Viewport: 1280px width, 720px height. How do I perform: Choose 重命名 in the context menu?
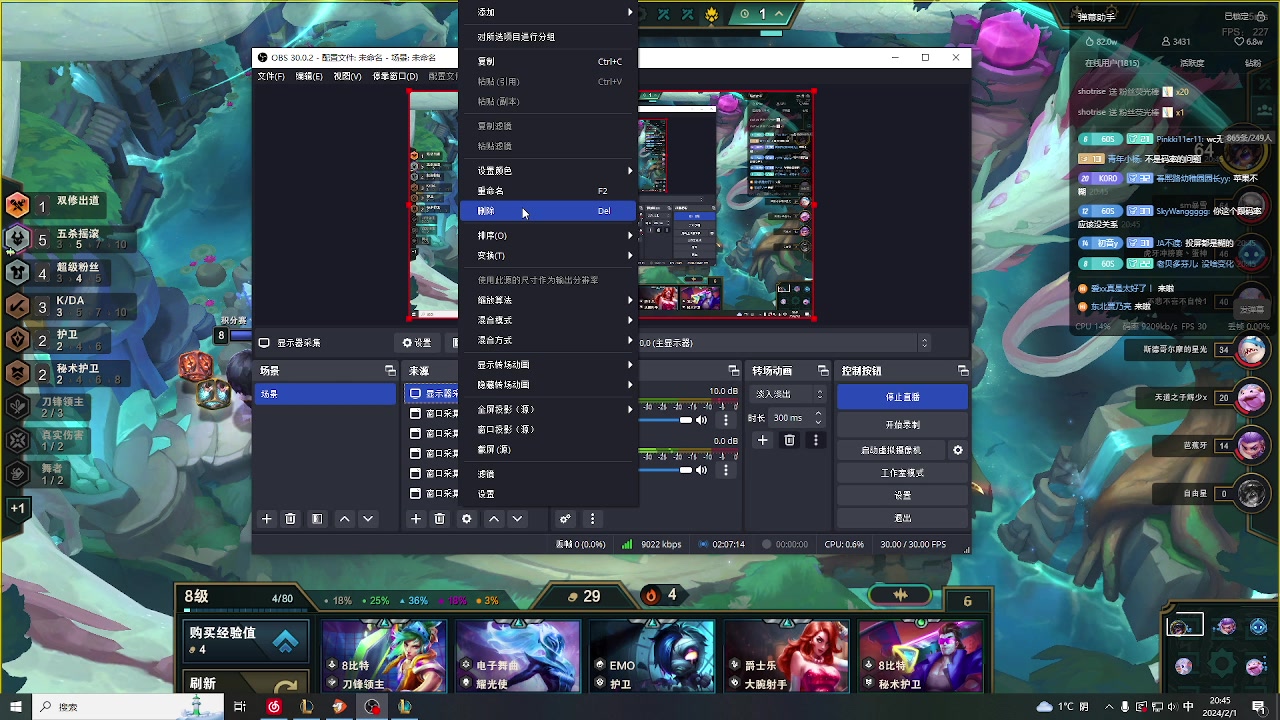tap(549, 191)
